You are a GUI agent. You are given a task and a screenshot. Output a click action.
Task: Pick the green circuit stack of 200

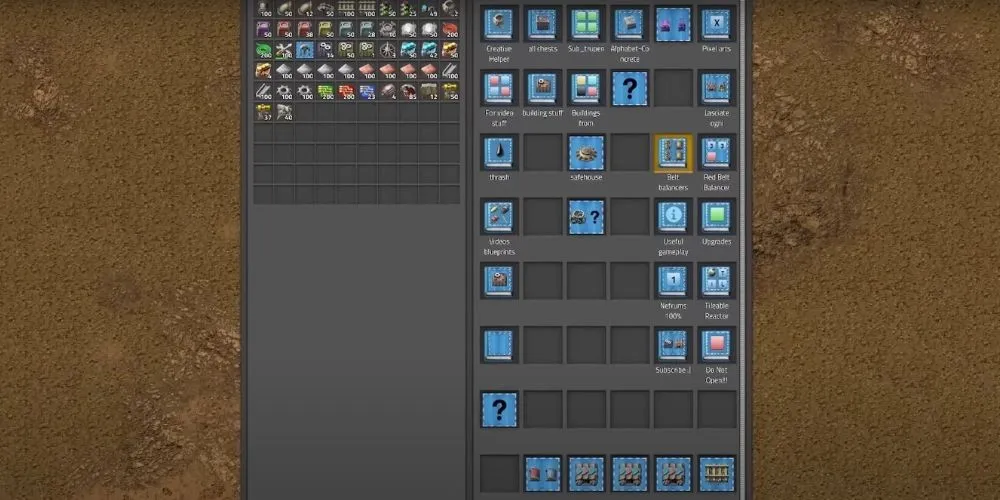coord(325,91)
